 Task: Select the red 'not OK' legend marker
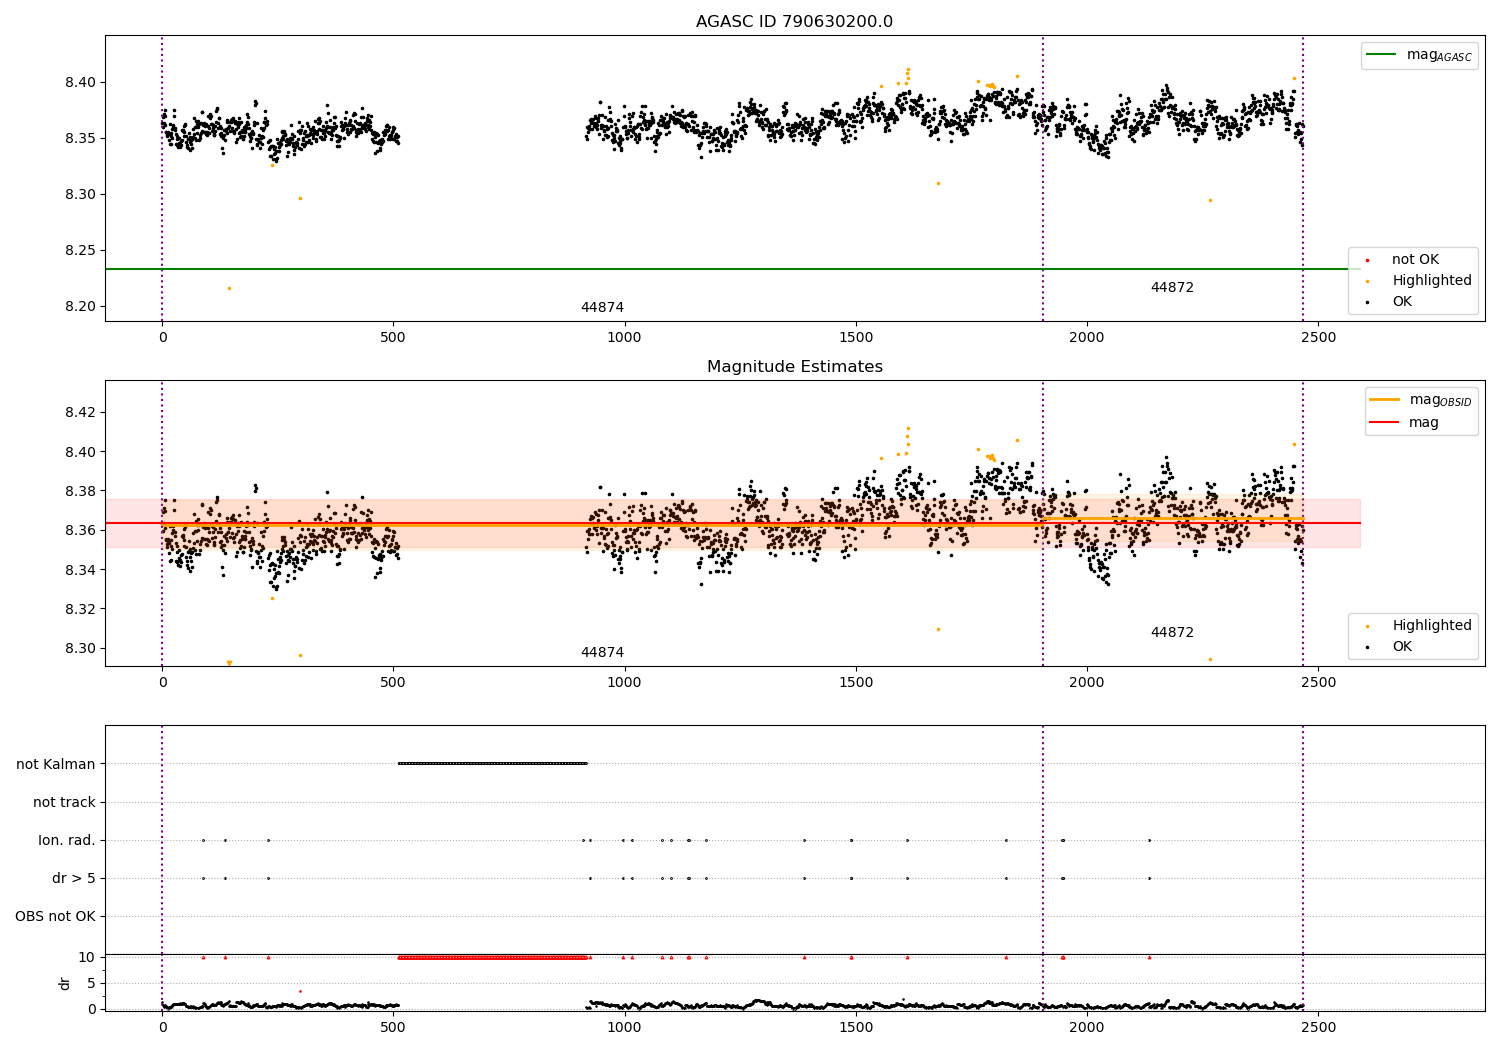tap(1368, 260)
